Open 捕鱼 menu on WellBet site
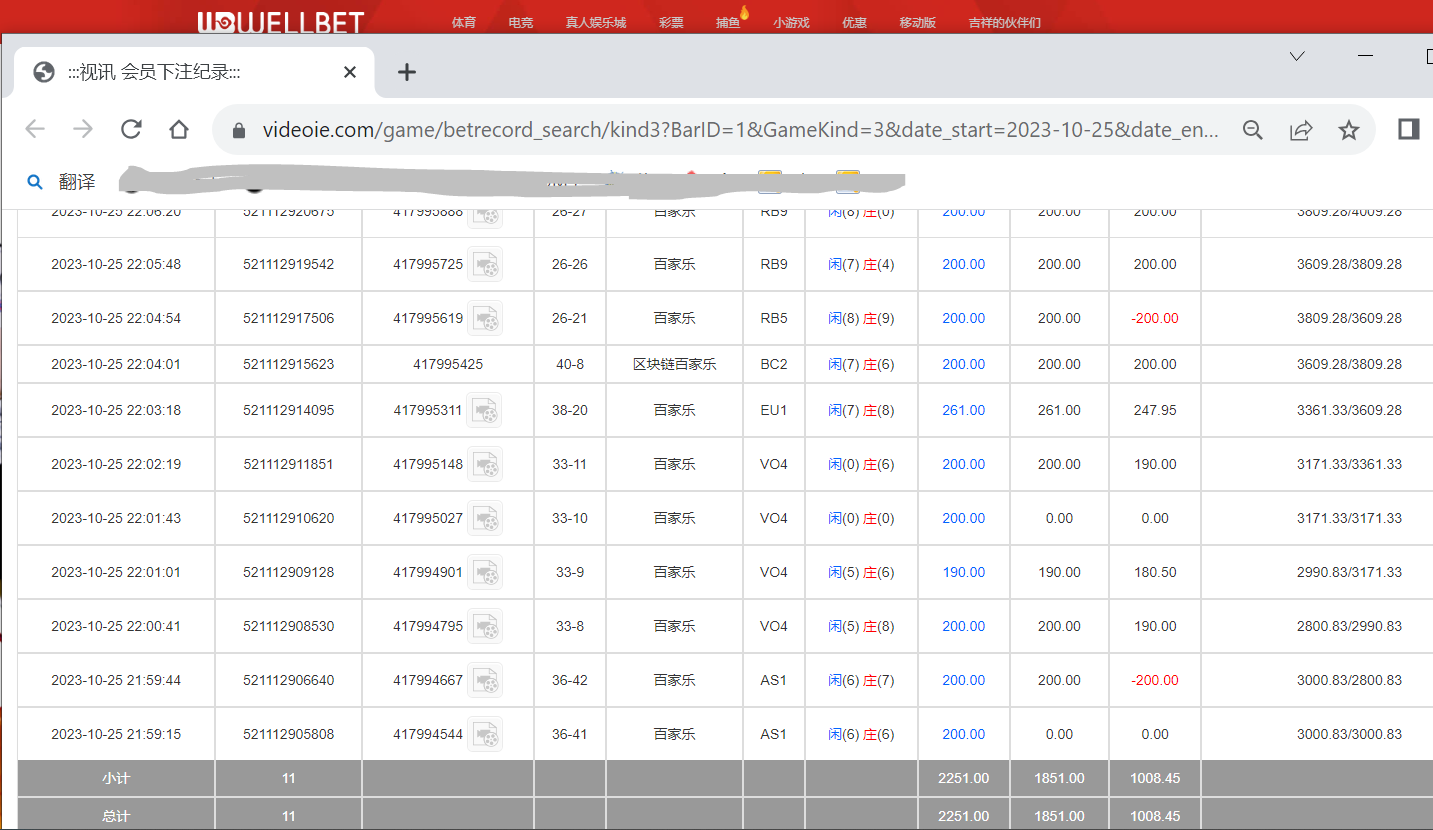Viewport: 1433px width, 830px height. pos(728,22)
